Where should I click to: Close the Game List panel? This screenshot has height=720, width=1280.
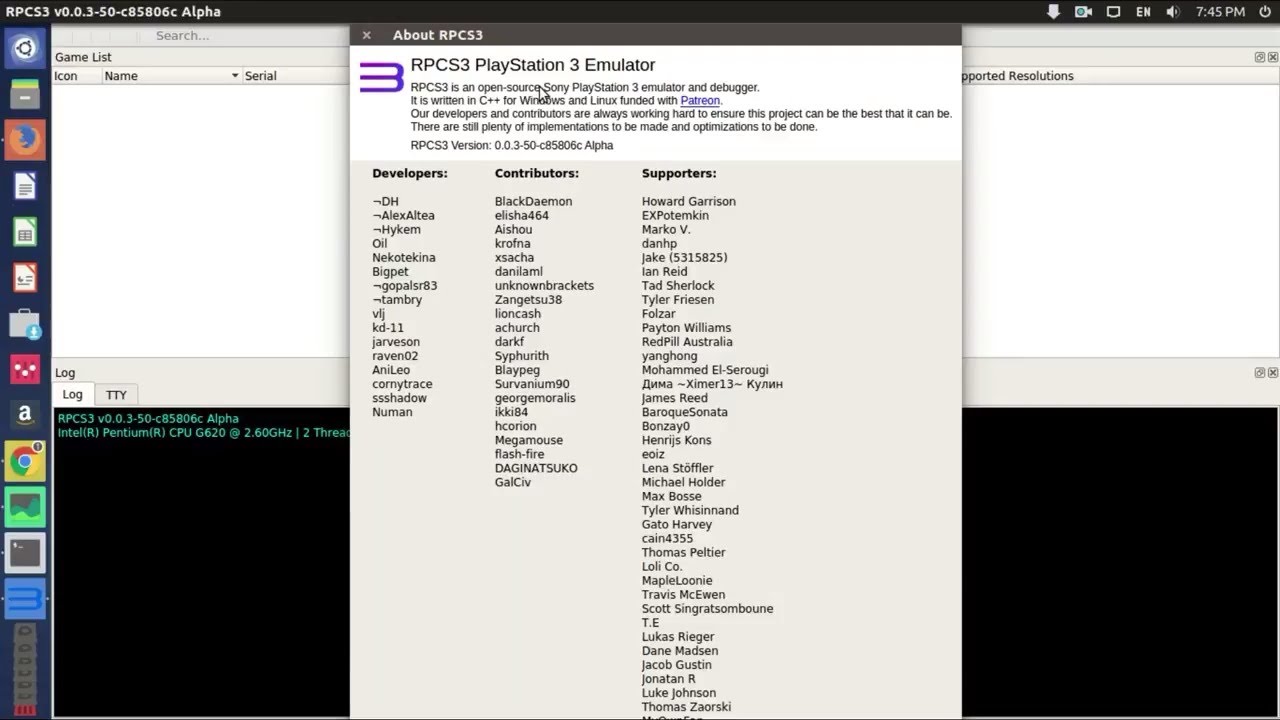[x=1273, y=57]
